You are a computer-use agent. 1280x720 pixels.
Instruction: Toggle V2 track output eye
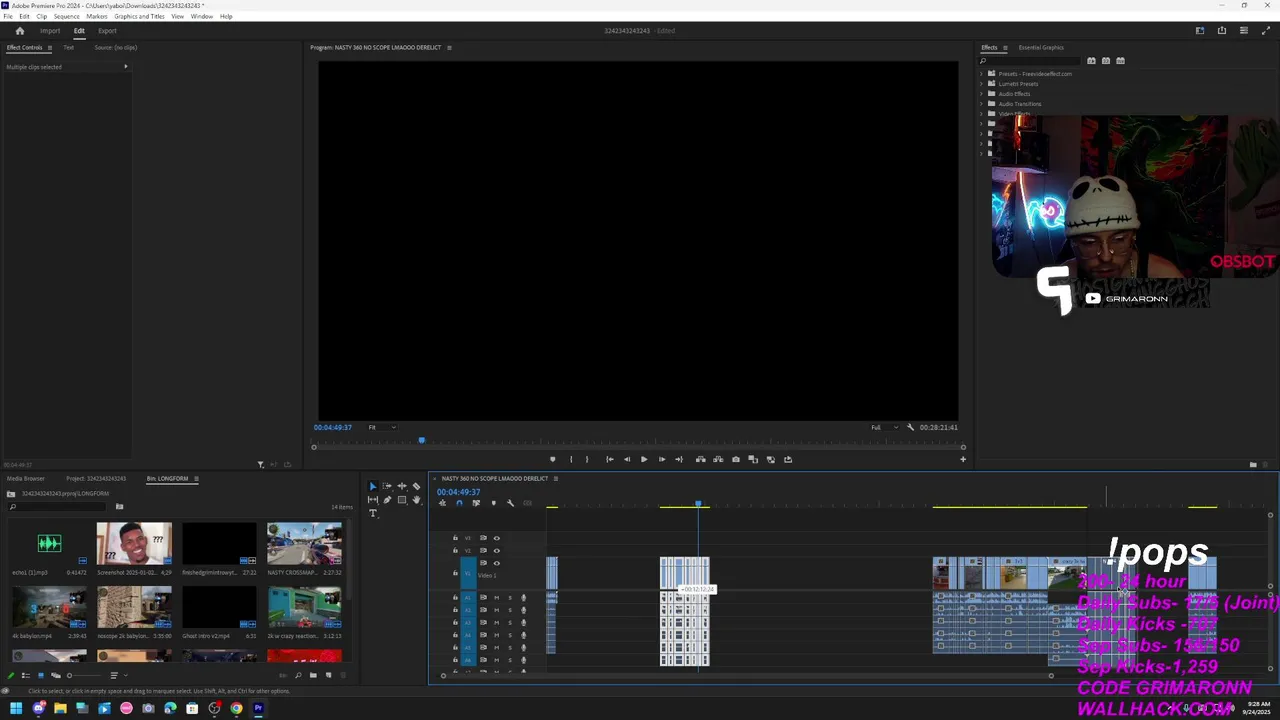pos(496,551)
